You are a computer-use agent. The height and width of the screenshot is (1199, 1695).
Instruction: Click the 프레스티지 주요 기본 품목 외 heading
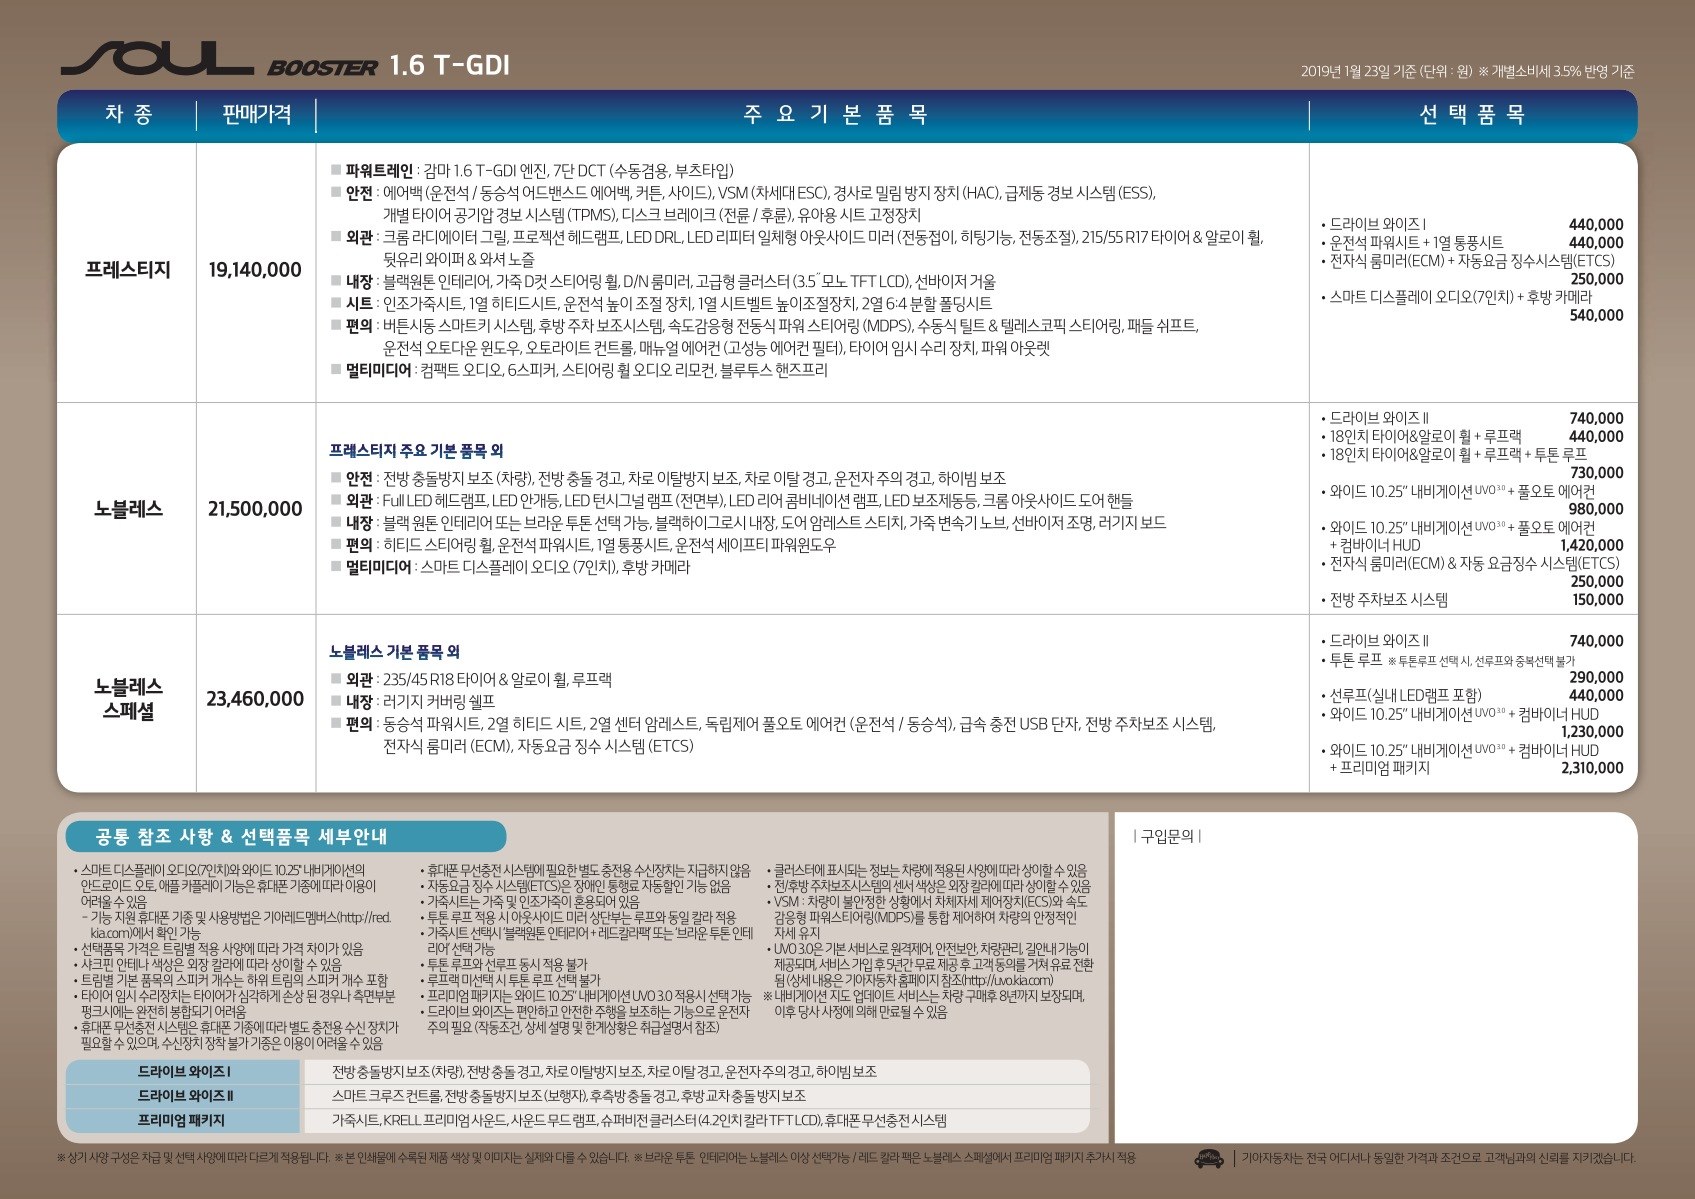[x=416, y=451]
